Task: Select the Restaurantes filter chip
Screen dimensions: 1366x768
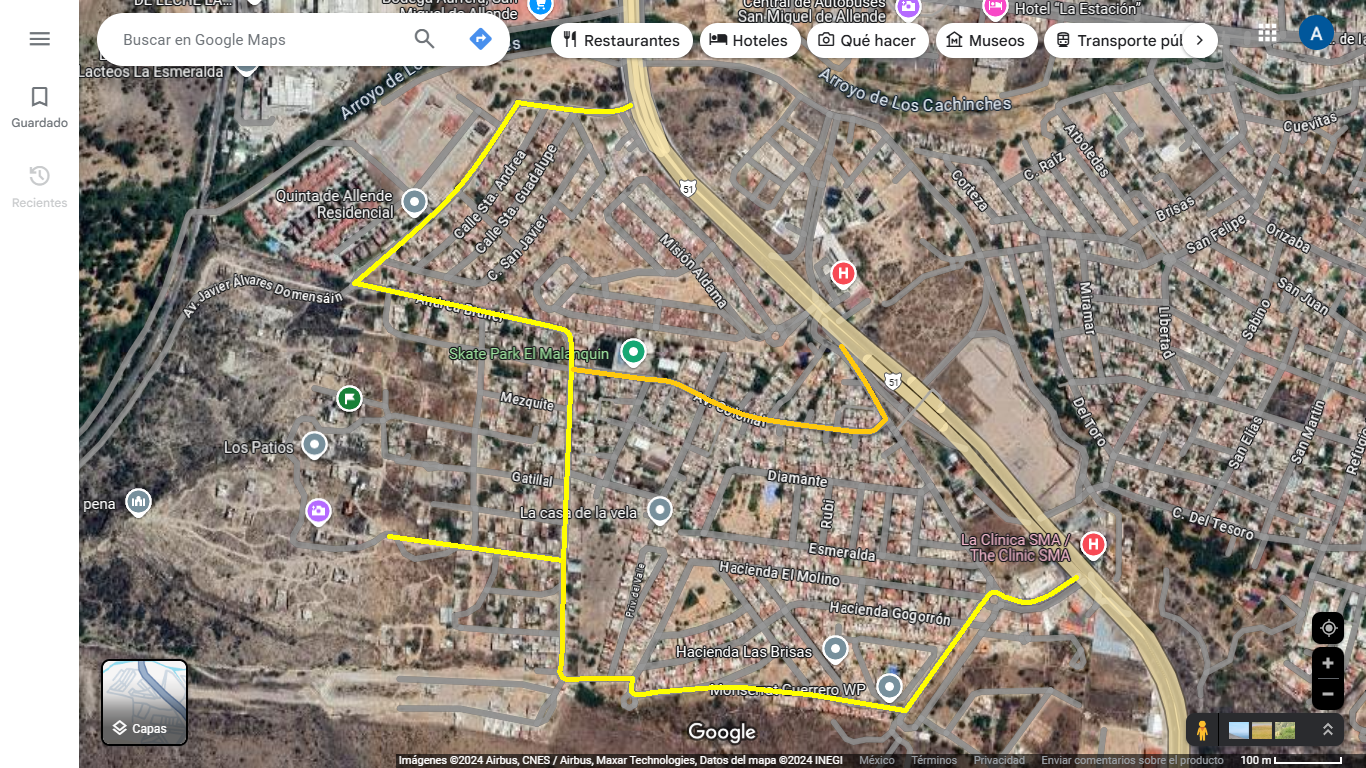Action: pos(621,40)
